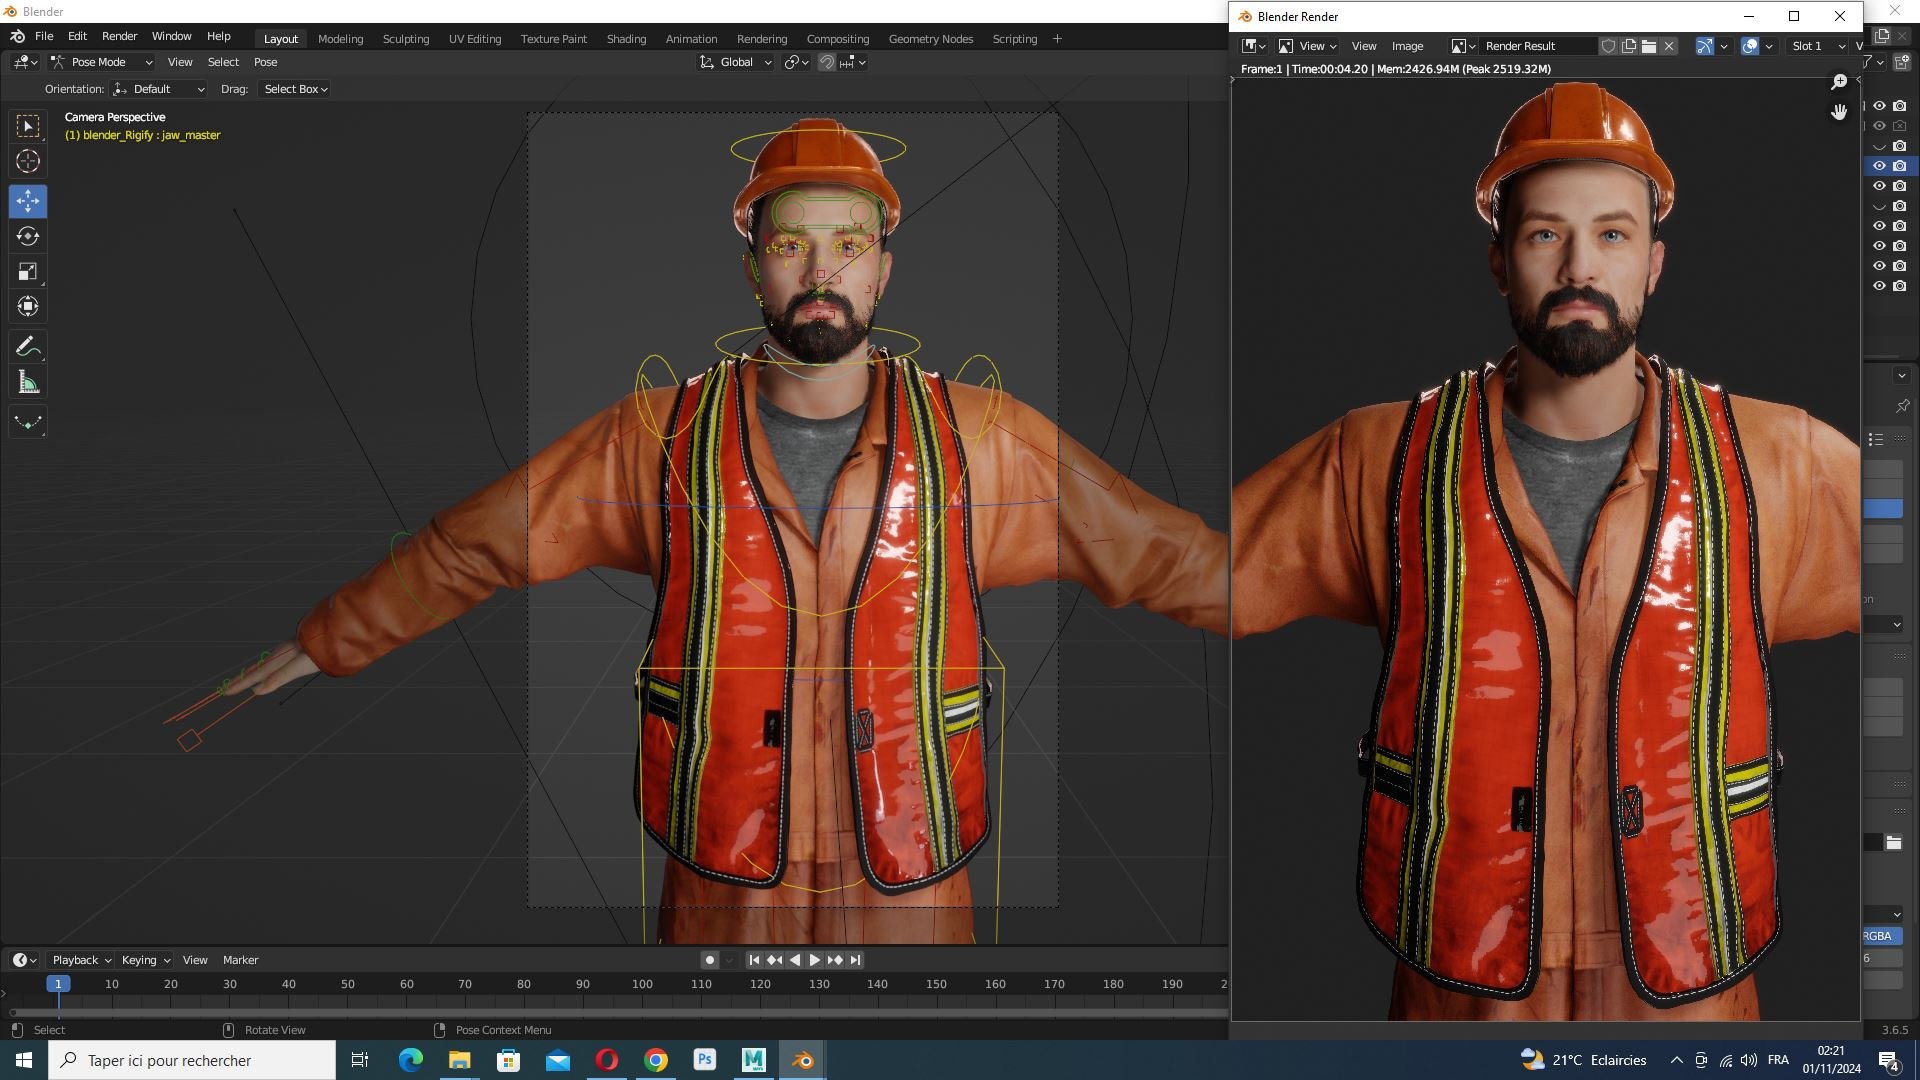
Task: Open the Render menu
Action: pos(119,36)
